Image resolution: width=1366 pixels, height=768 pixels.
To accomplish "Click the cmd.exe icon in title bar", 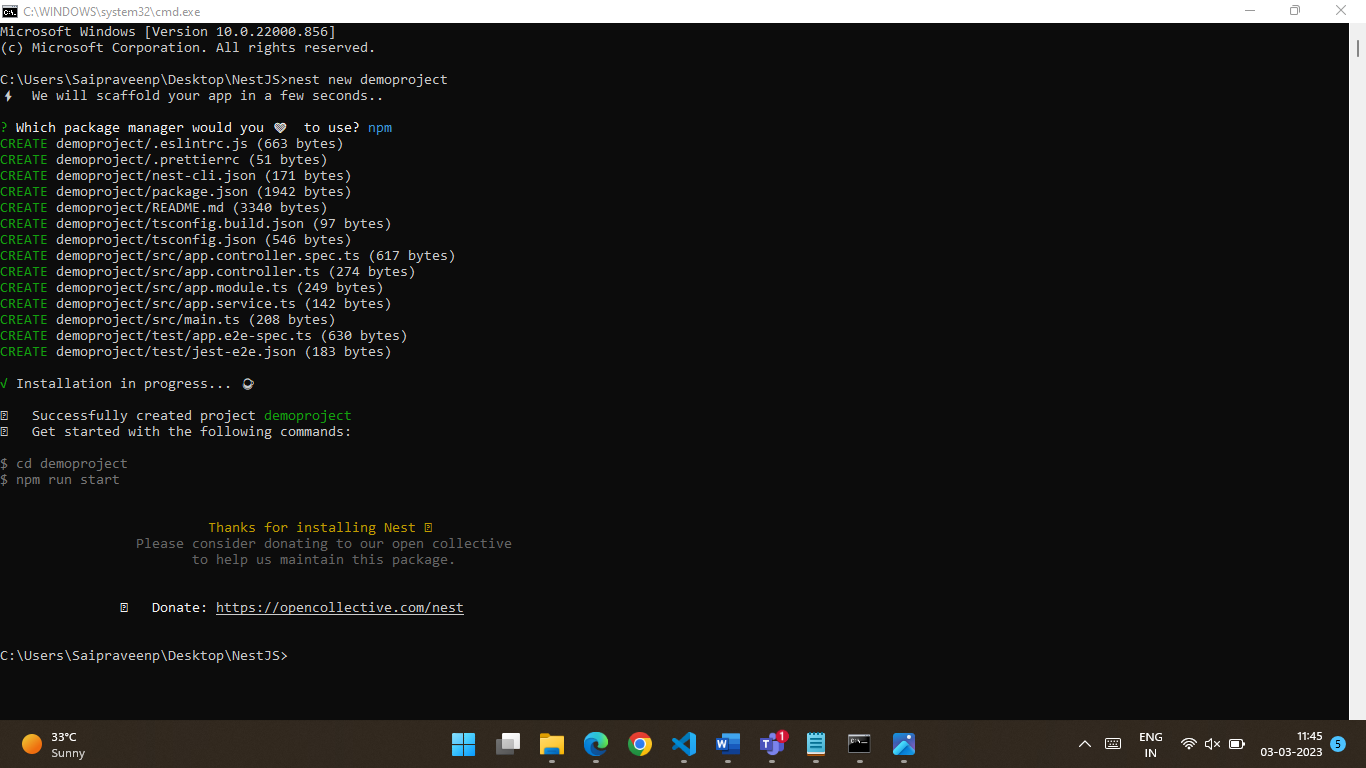I will click(10, 10).
